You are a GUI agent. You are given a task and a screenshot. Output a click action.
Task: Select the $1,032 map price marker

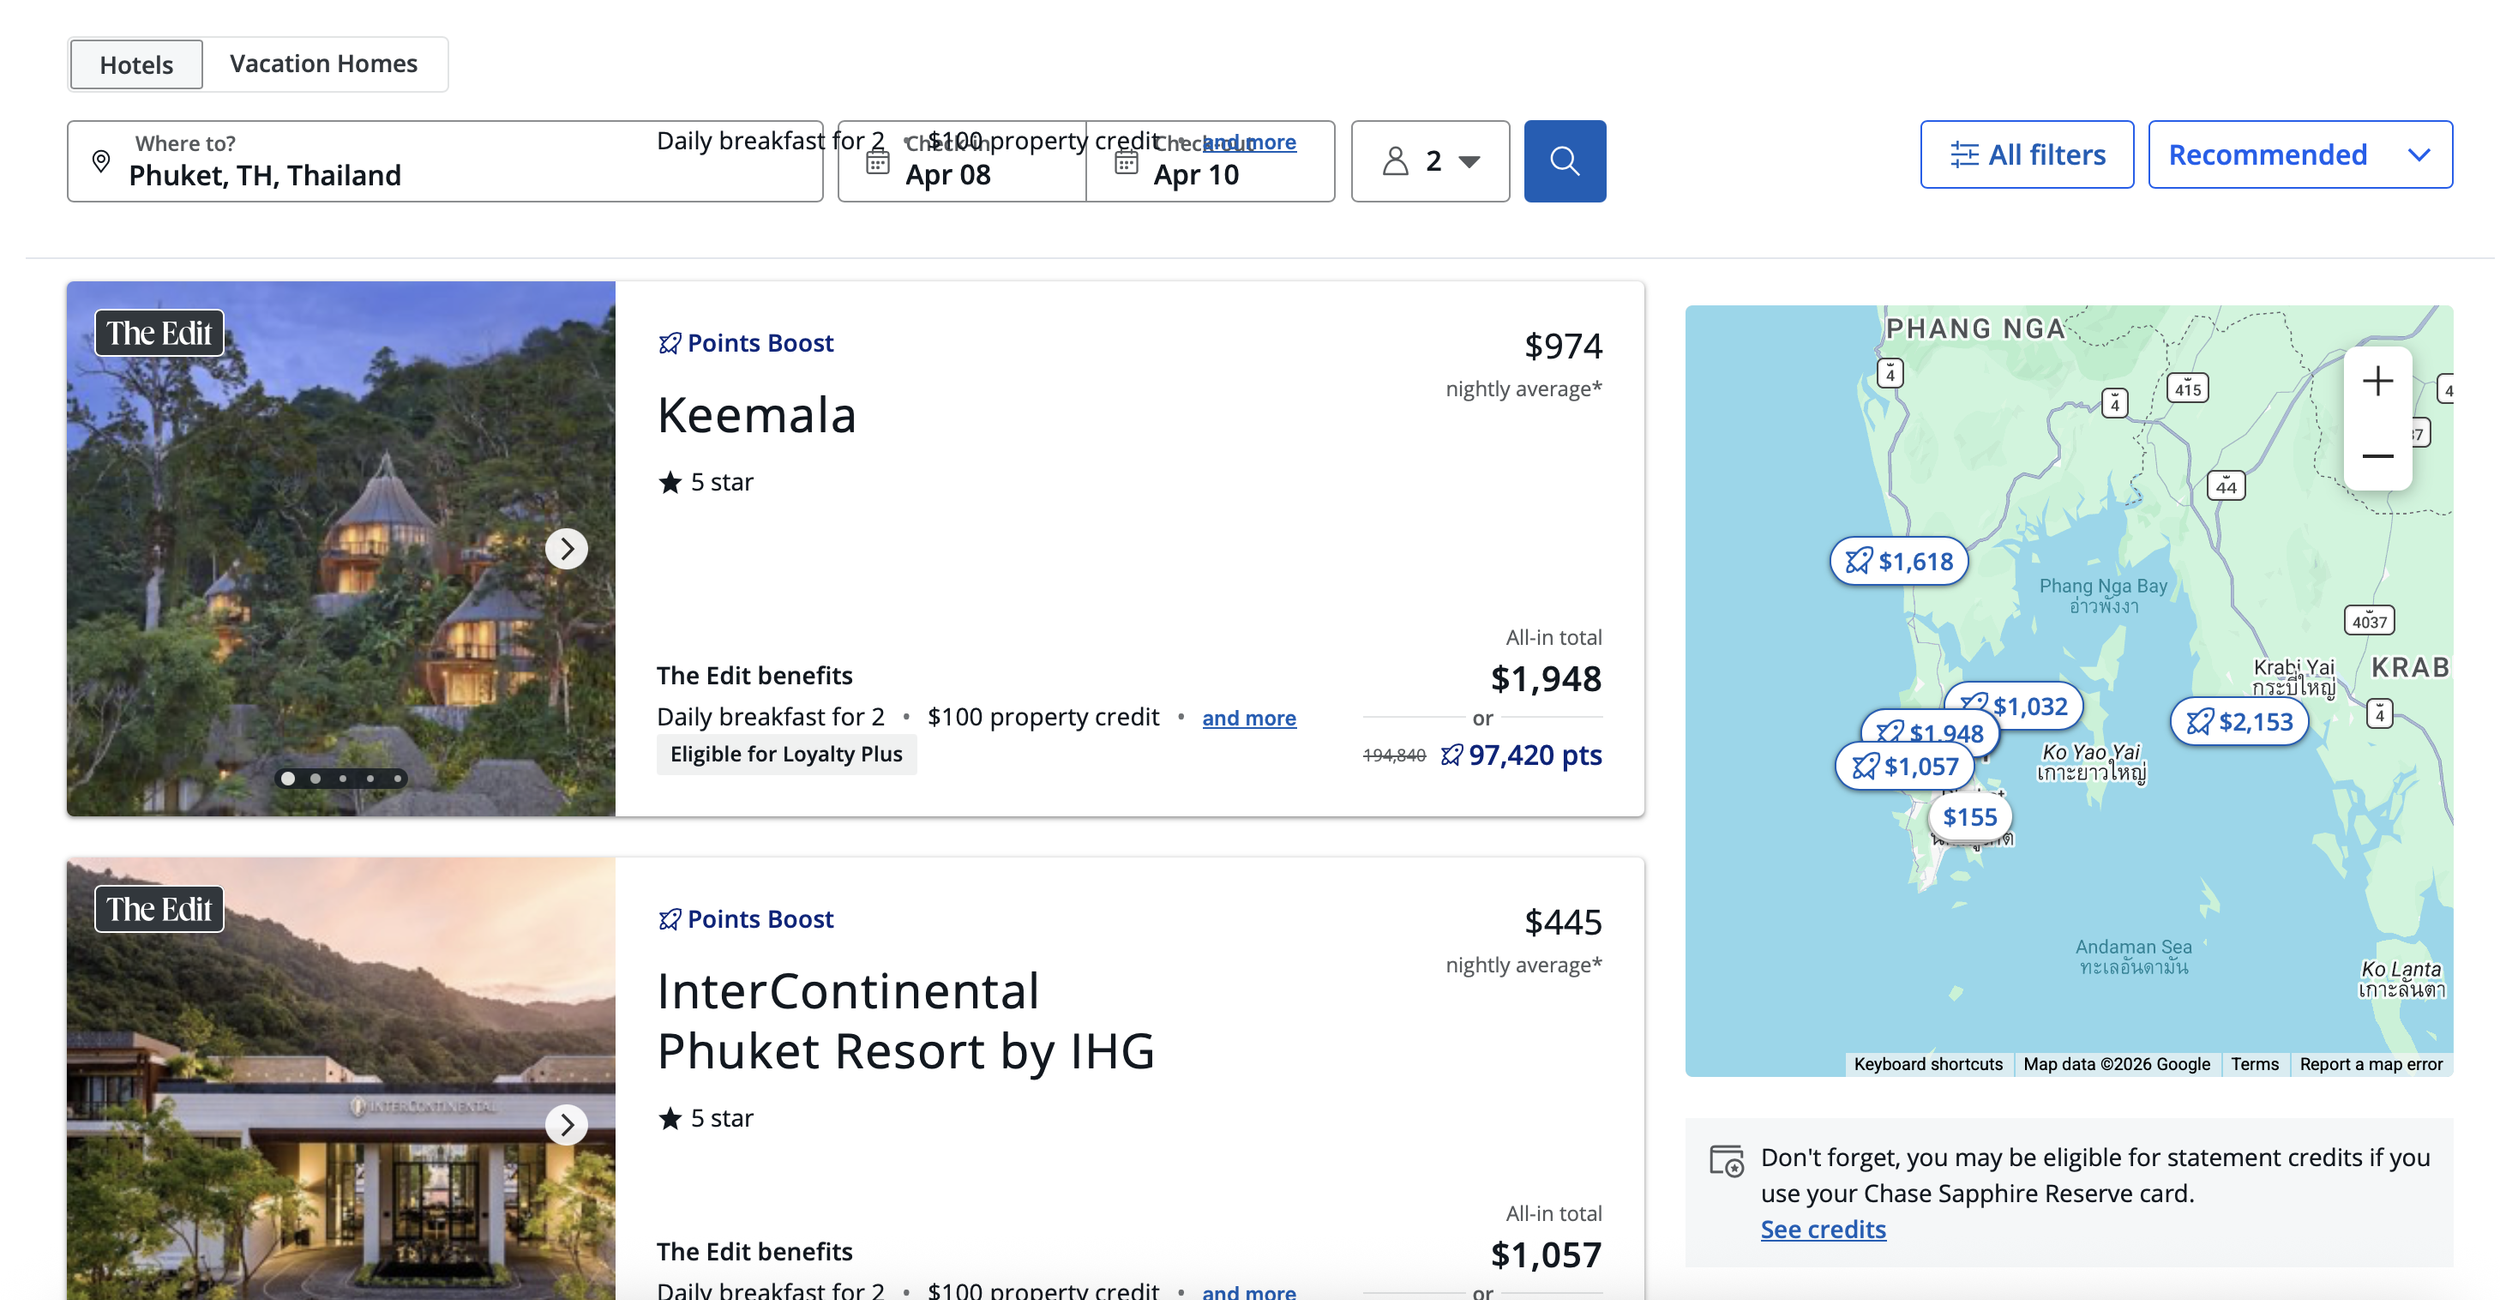2014,706
